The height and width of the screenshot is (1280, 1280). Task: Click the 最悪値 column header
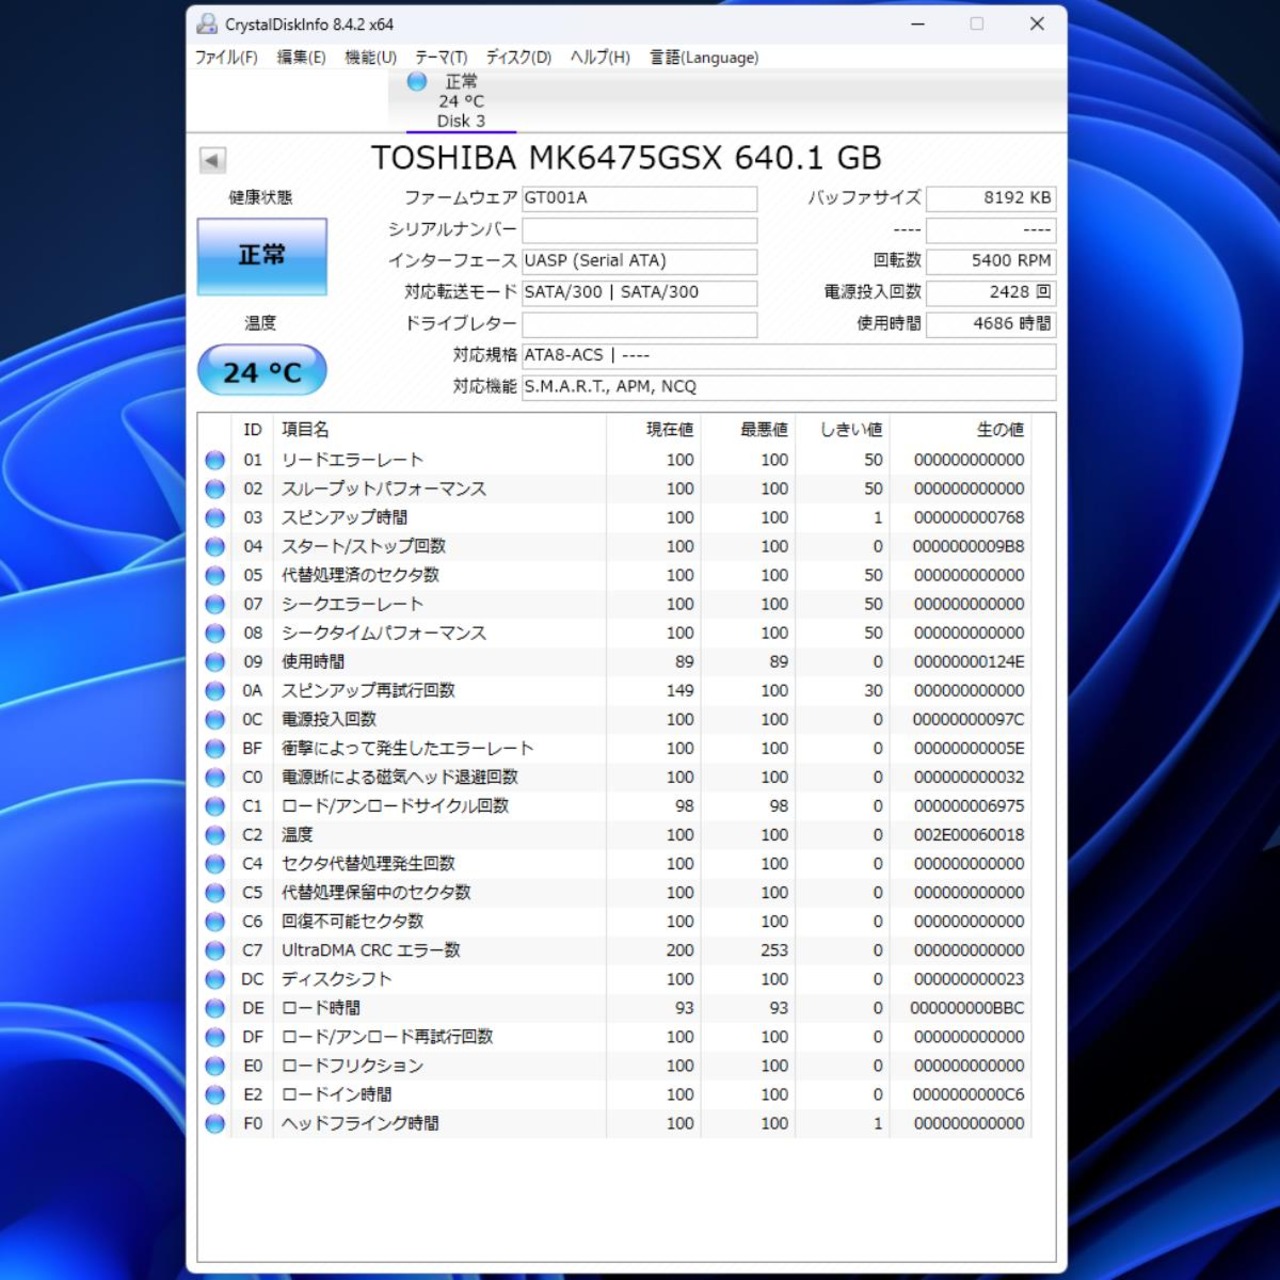pyautogui.click(x=747, y=430)
